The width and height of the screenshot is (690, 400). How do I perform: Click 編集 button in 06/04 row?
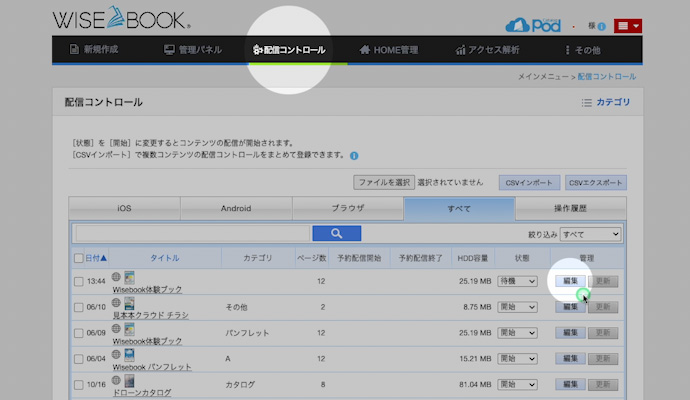(570, 359)
